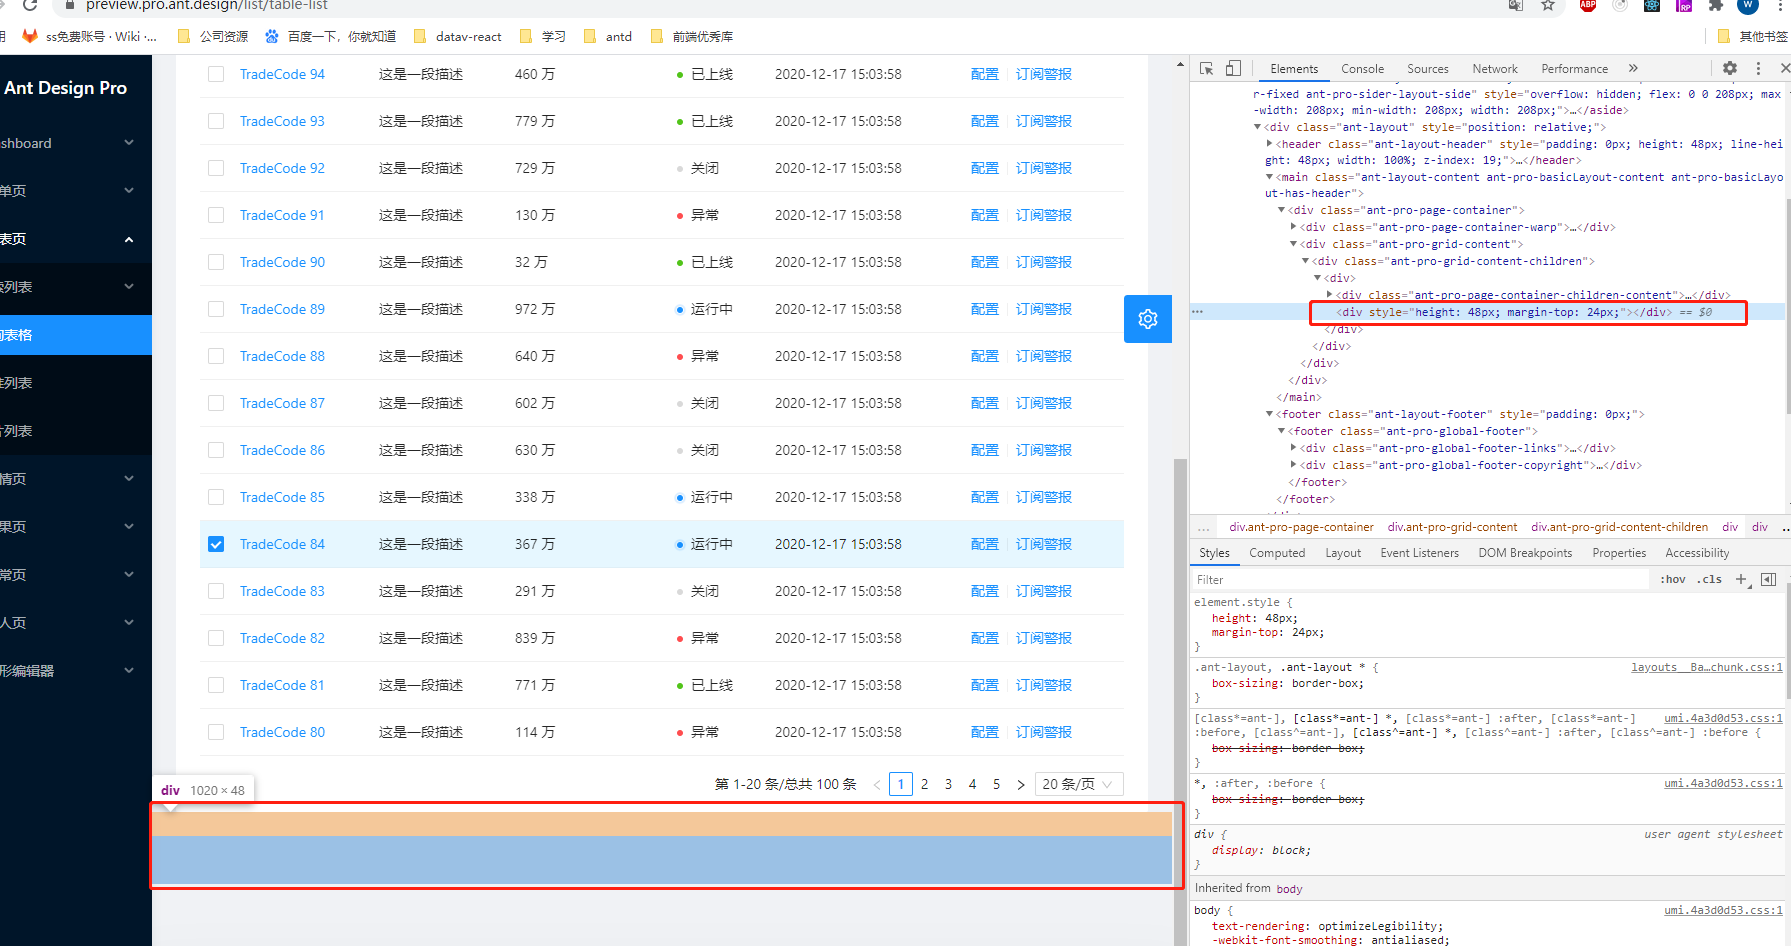Open the Computed styles tab
The width and height of the screenshot is (1791, 946).
pyautogui.click(x=1277, y=553)
